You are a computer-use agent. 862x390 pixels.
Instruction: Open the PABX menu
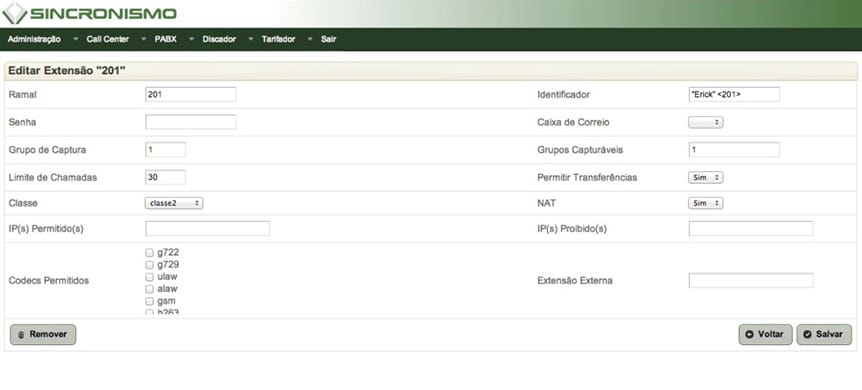click(165, 39)
